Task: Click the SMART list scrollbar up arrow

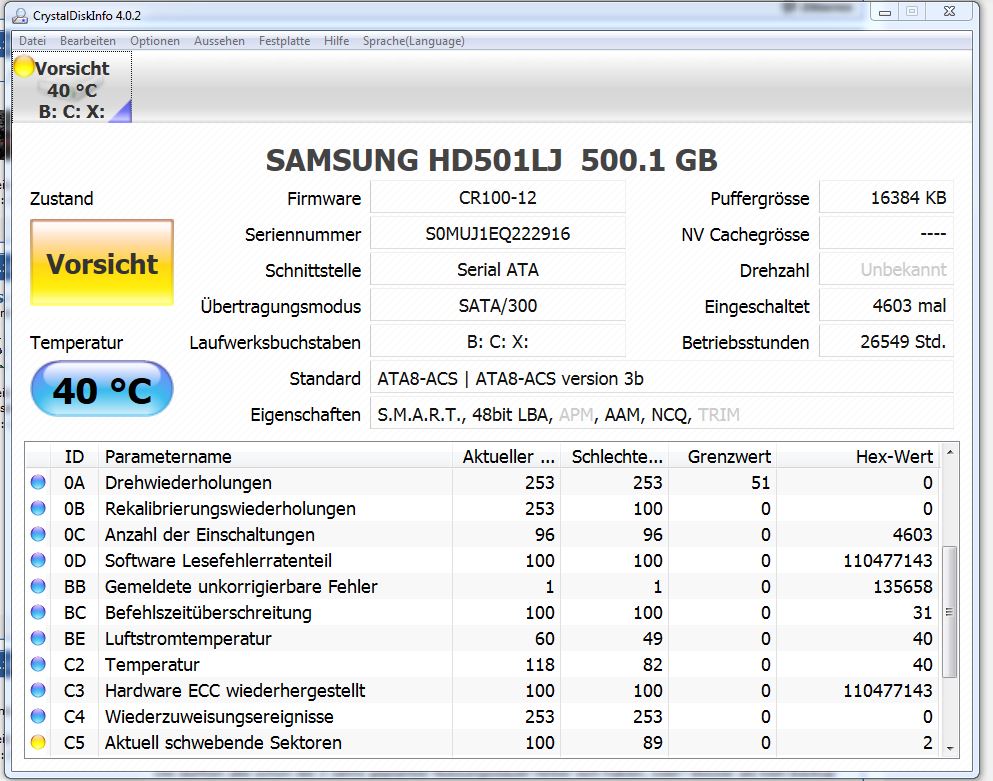Action: (x=949, y=452)
